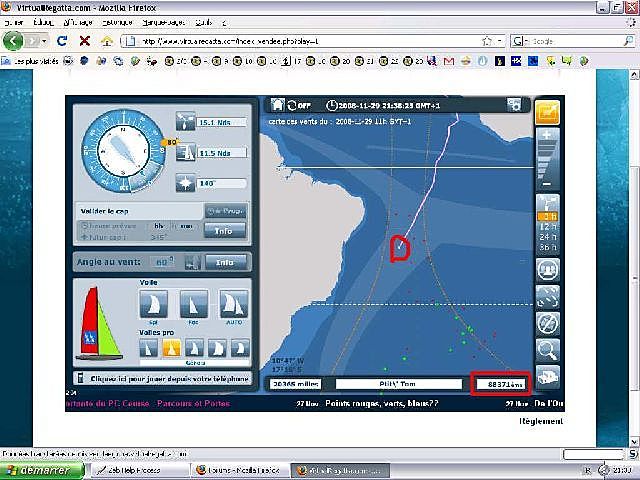Click the orange map edit button

tap(547, 112)
